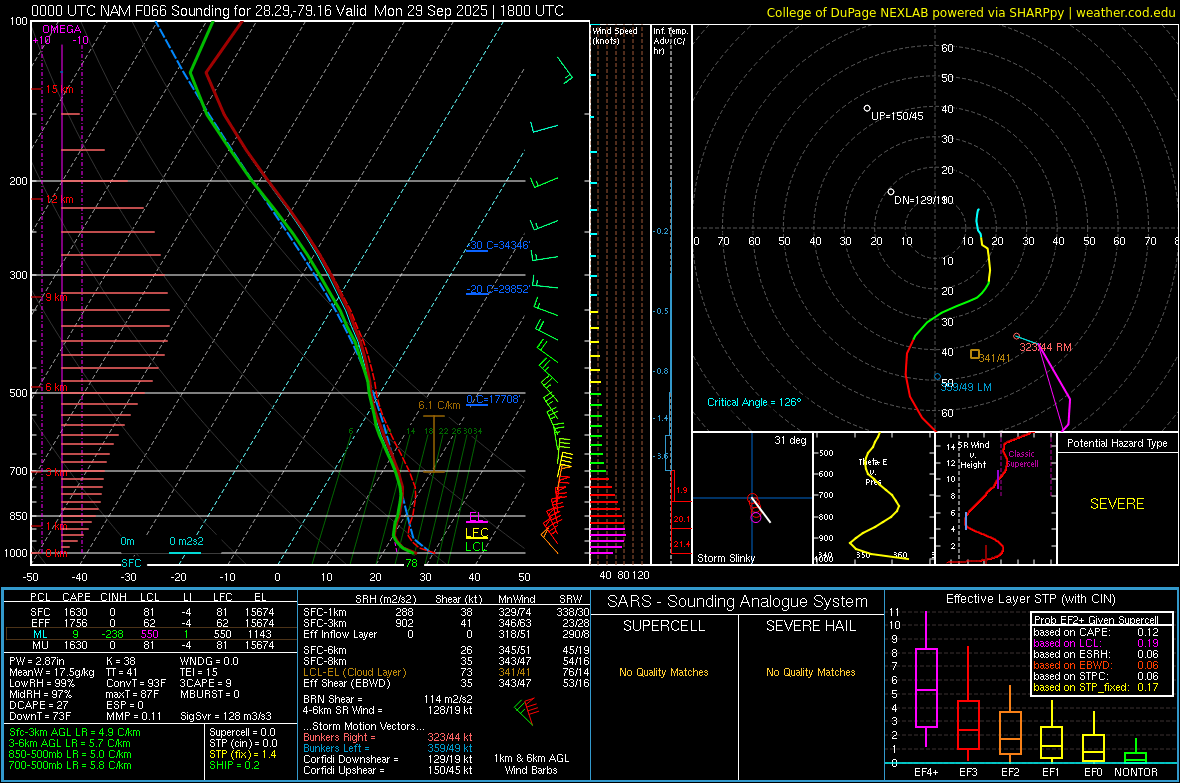Select the EFF parcel row

[x=151, y=623]
